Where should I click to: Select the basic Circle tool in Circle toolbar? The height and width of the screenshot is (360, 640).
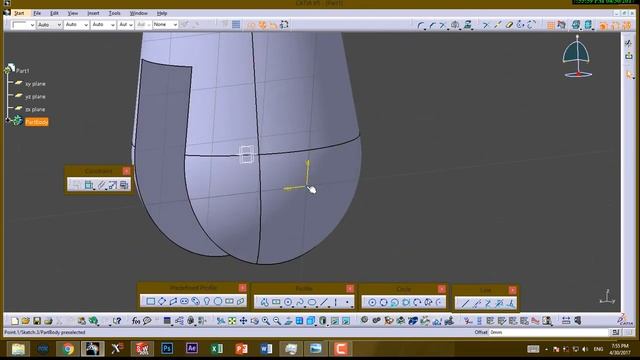click(x=372, y=302)
